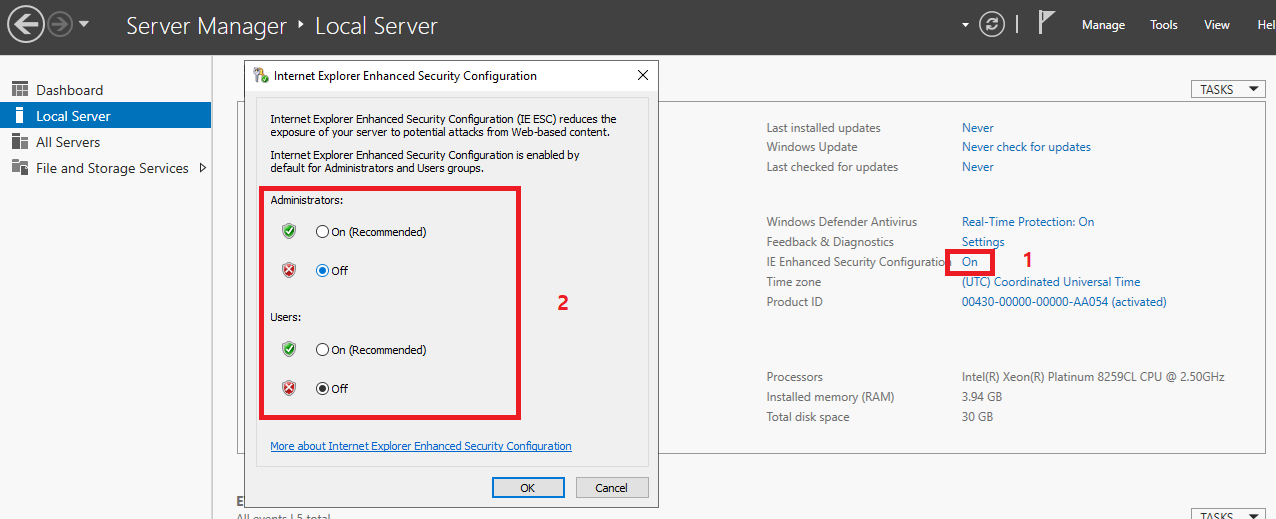Click Never next to Last checked for updates
1276x519 pixels.
[x=978, y=167]
